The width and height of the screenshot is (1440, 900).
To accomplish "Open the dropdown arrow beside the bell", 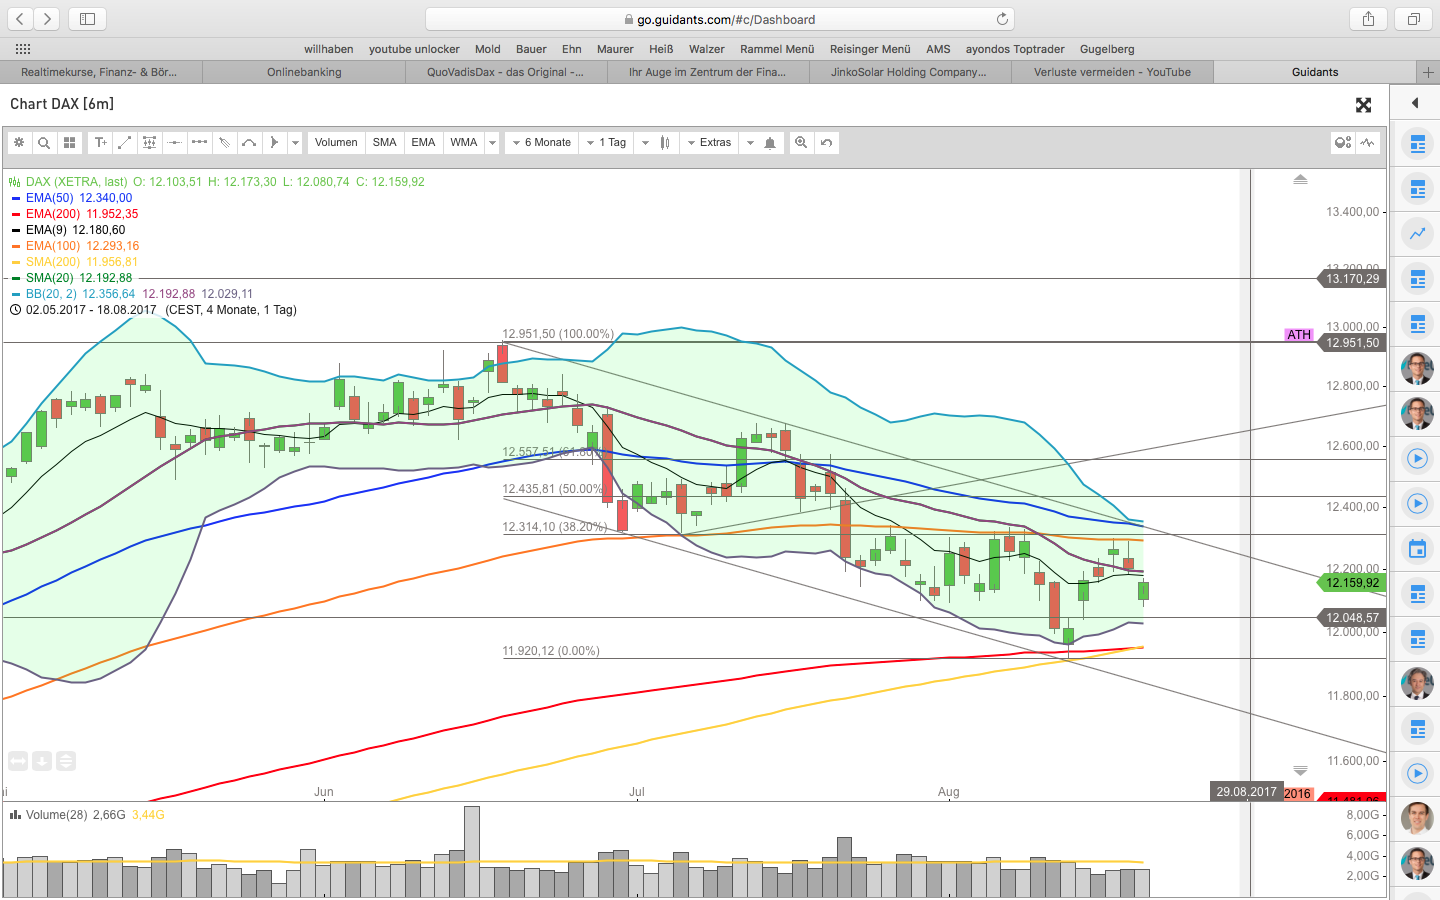I will pos(750,143).
